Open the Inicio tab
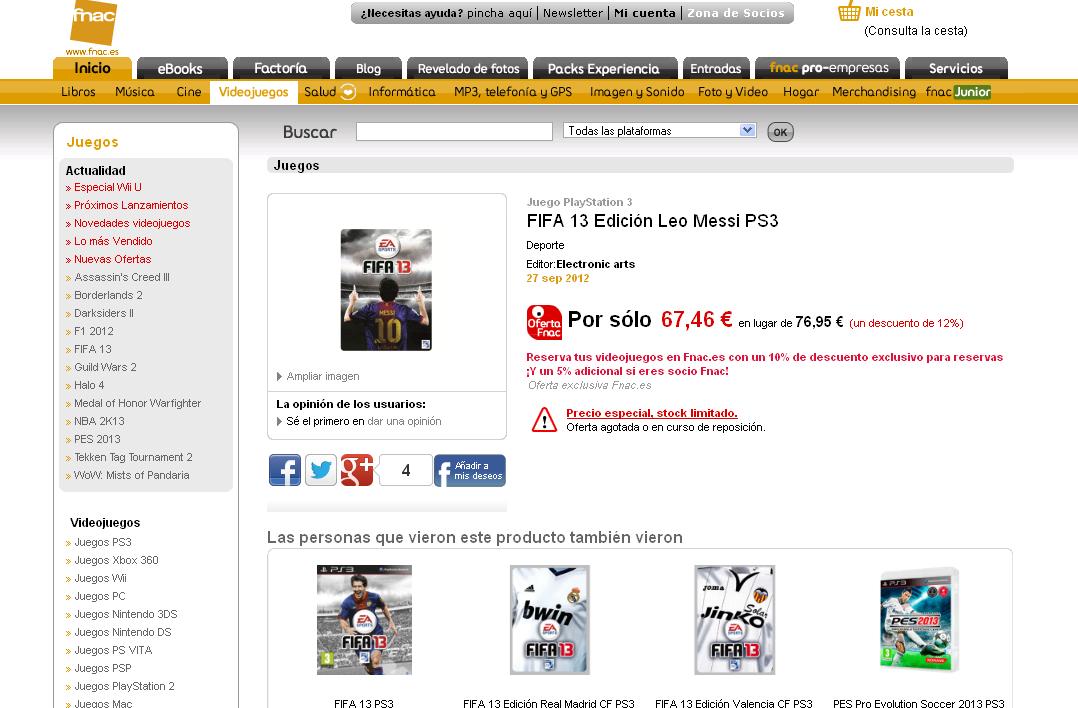 point(92,68)
